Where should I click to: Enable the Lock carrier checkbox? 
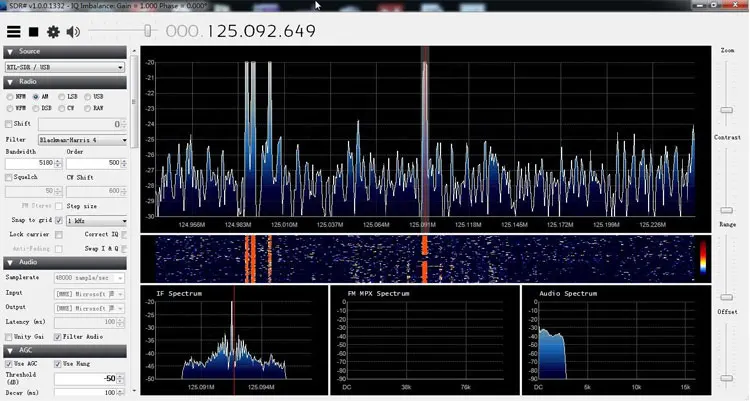(x=59, y=235)
